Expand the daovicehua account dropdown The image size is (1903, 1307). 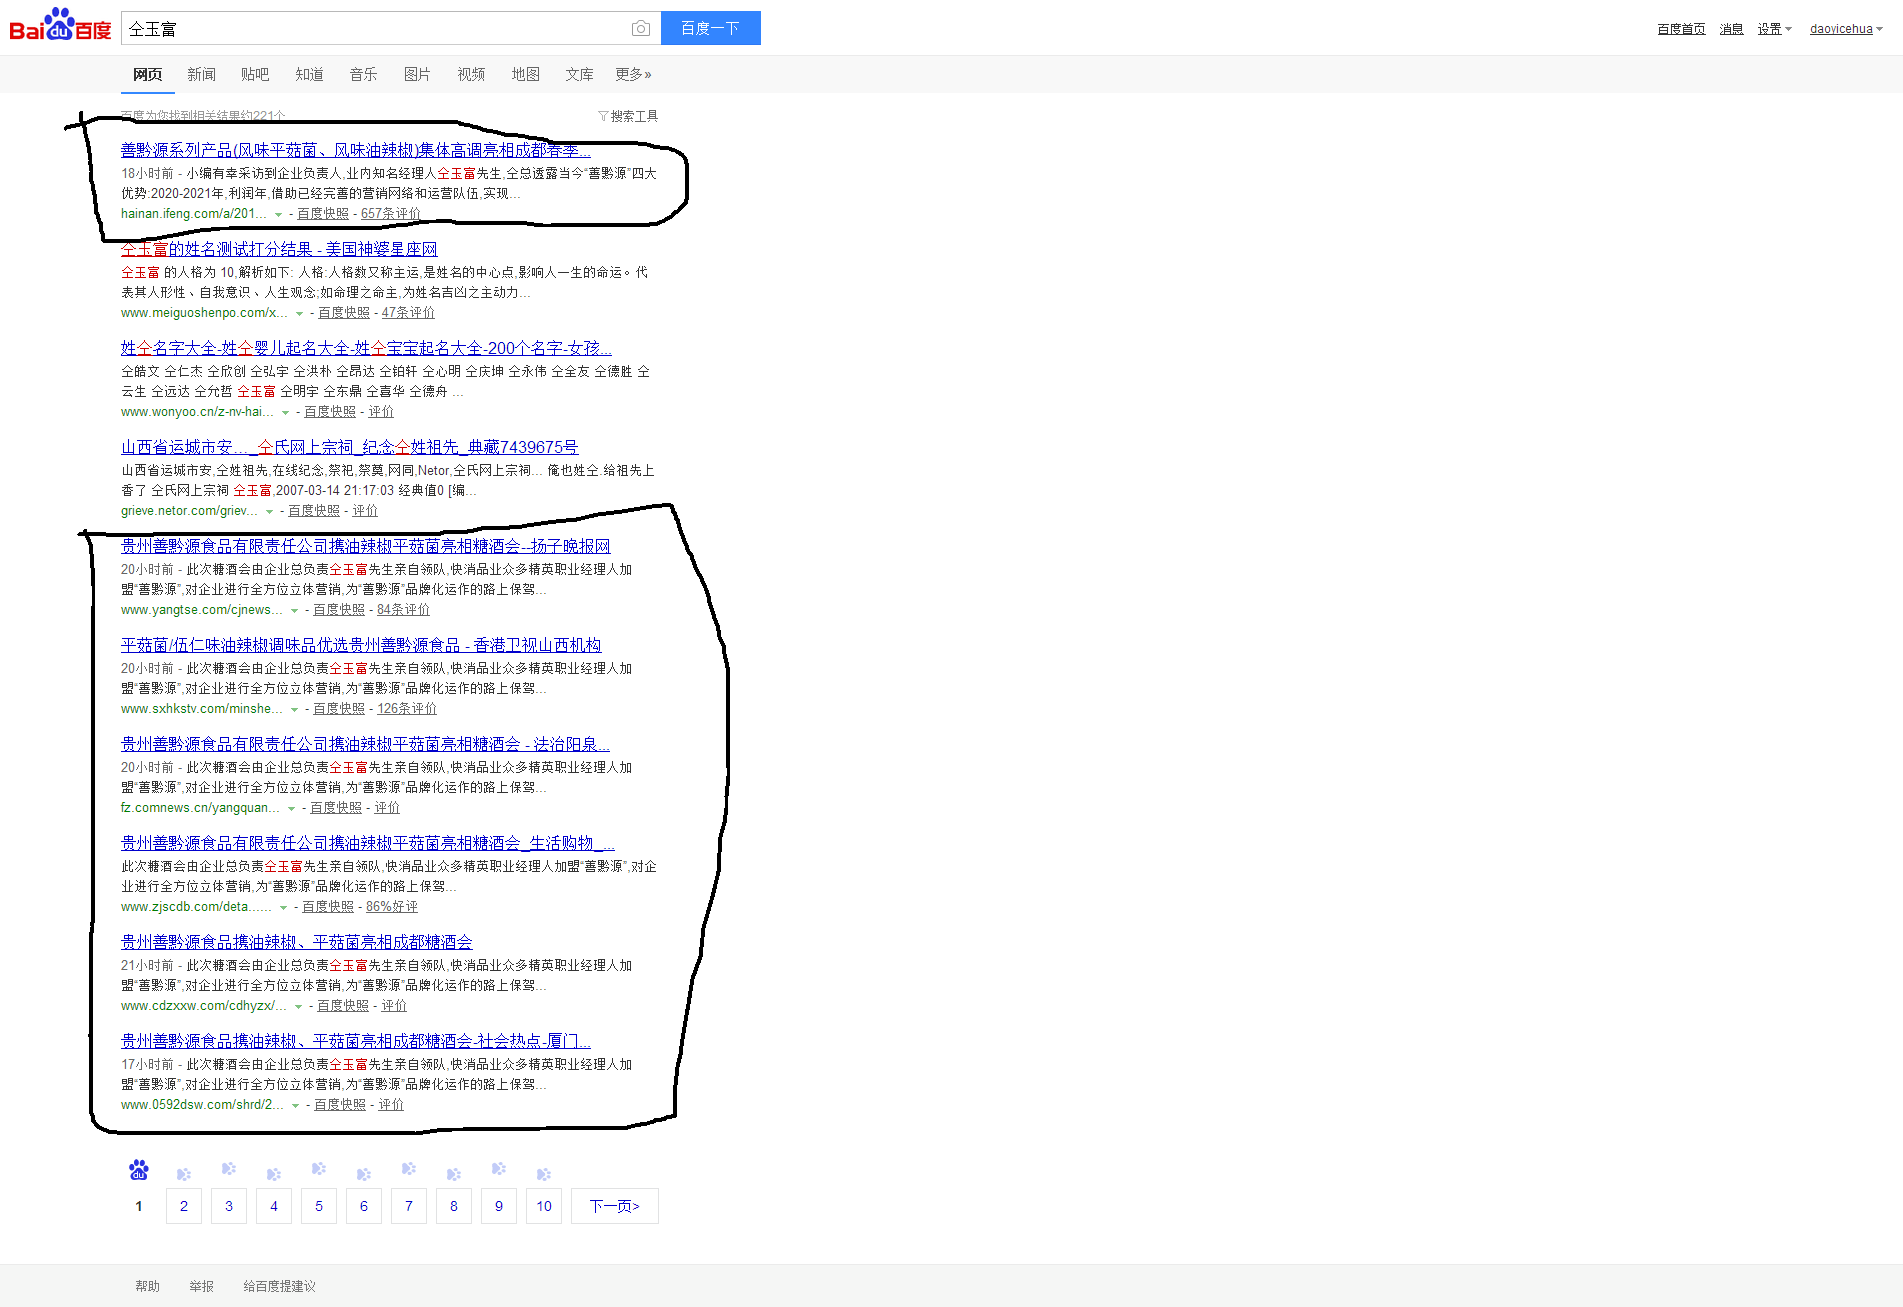click(x=1846, y=29)
